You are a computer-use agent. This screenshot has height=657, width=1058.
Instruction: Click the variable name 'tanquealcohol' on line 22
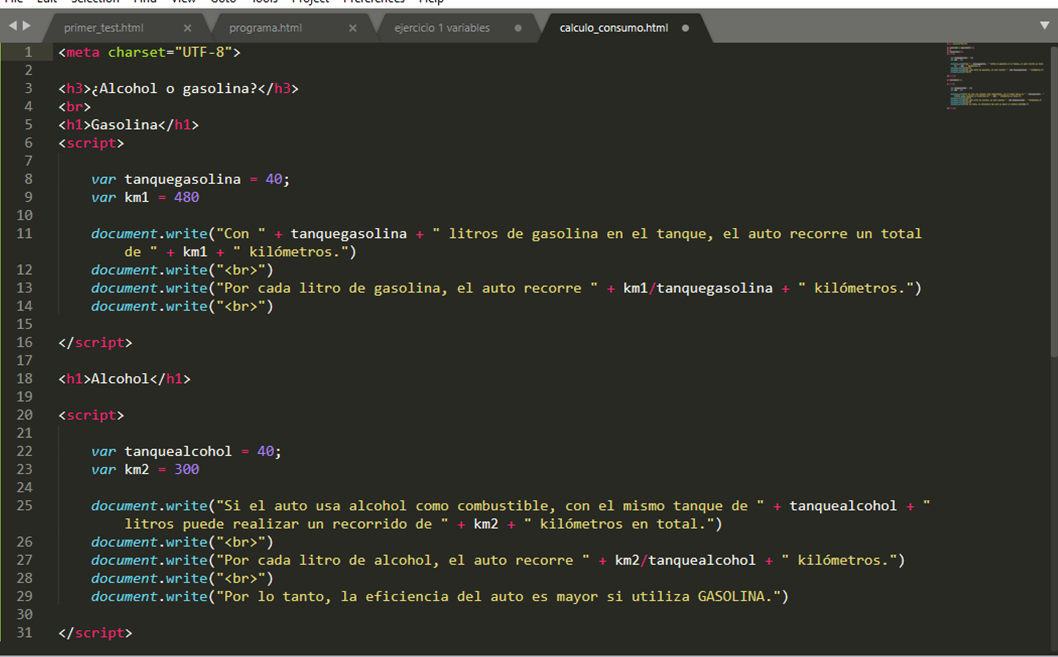[x=178, y=451]
